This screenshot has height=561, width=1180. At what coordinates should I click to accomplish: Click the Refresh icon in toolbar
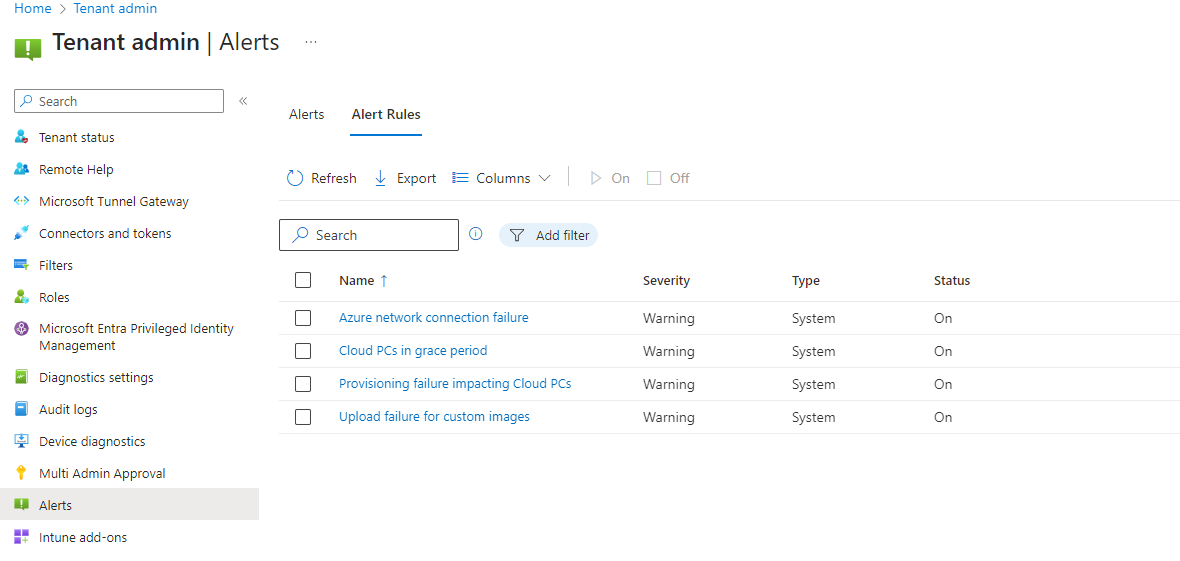(x=295, y=178)
